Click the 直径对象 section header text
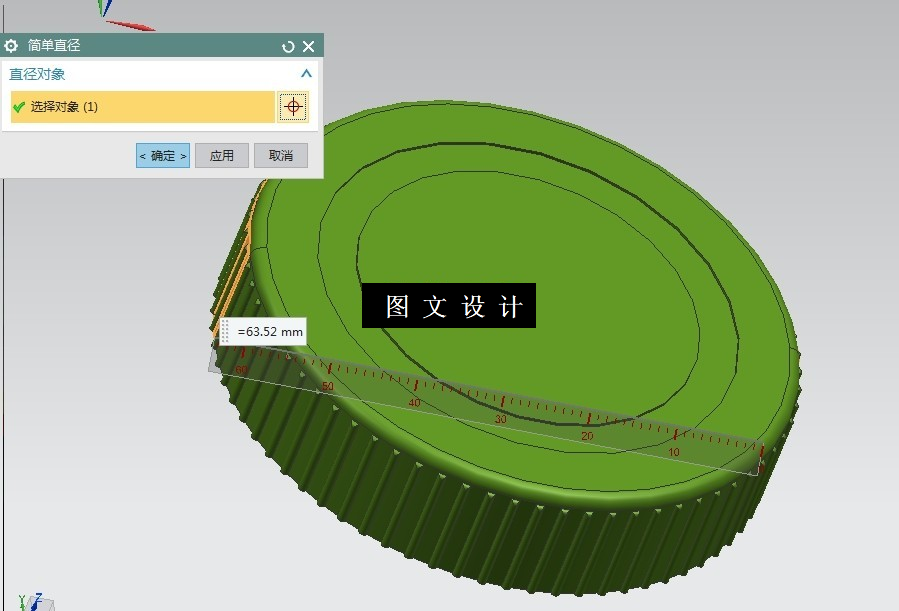The image size is (899, 611). 37,74
